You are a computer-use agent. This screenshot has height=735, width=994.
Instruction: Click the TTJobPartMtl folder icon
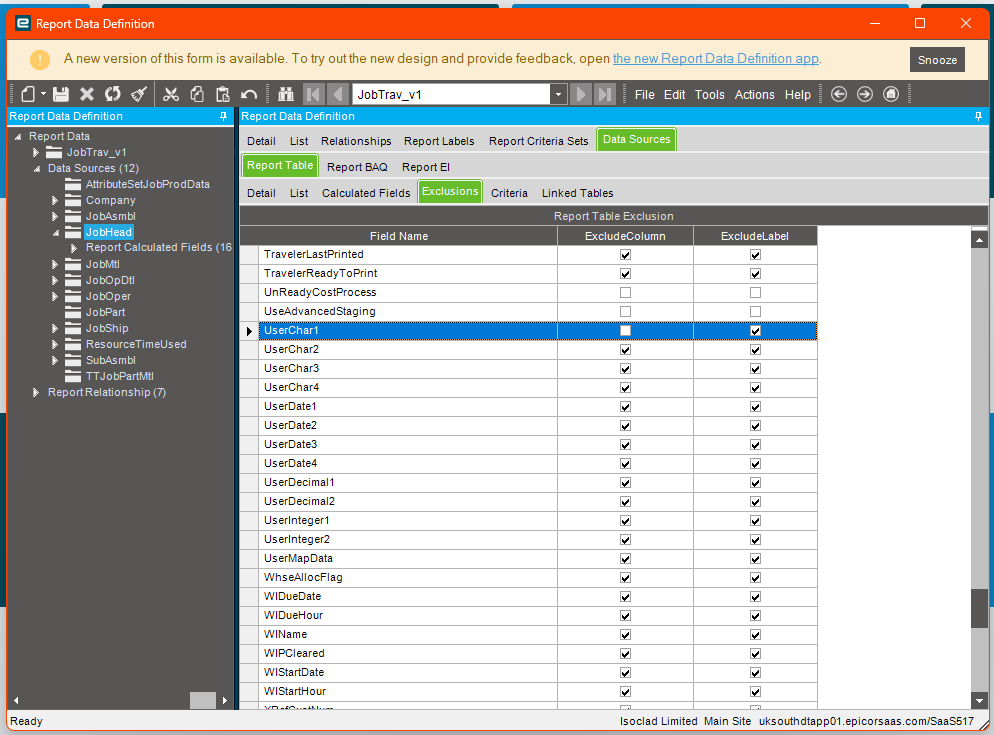[73, 376]
